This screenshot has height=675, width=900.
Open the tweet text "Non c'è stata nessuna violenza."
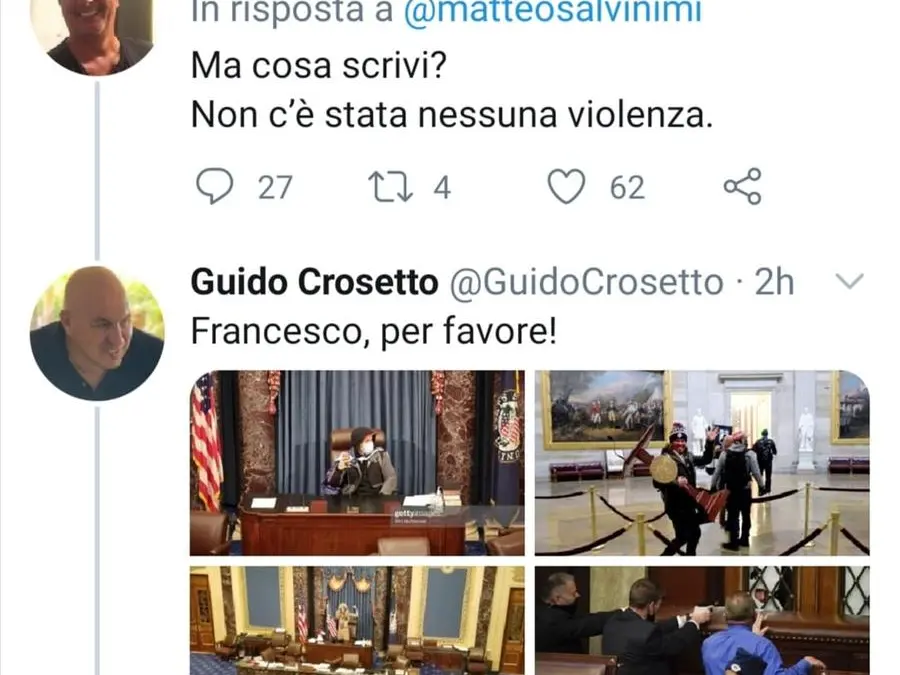452,114
